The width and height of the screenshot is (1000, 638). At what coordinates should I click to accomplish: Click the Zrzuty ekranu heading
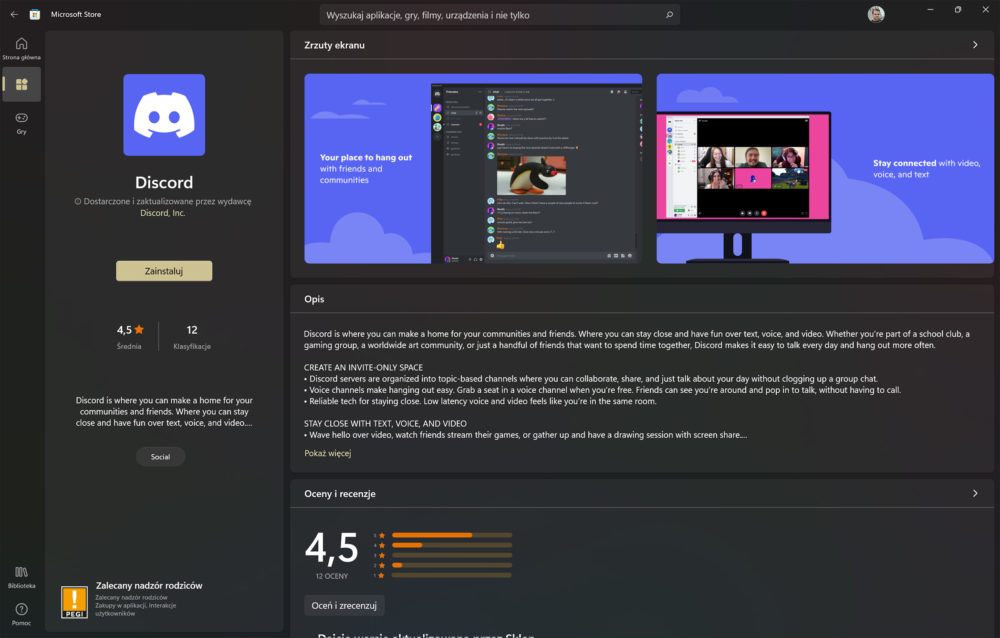click(x=334, y=45)
